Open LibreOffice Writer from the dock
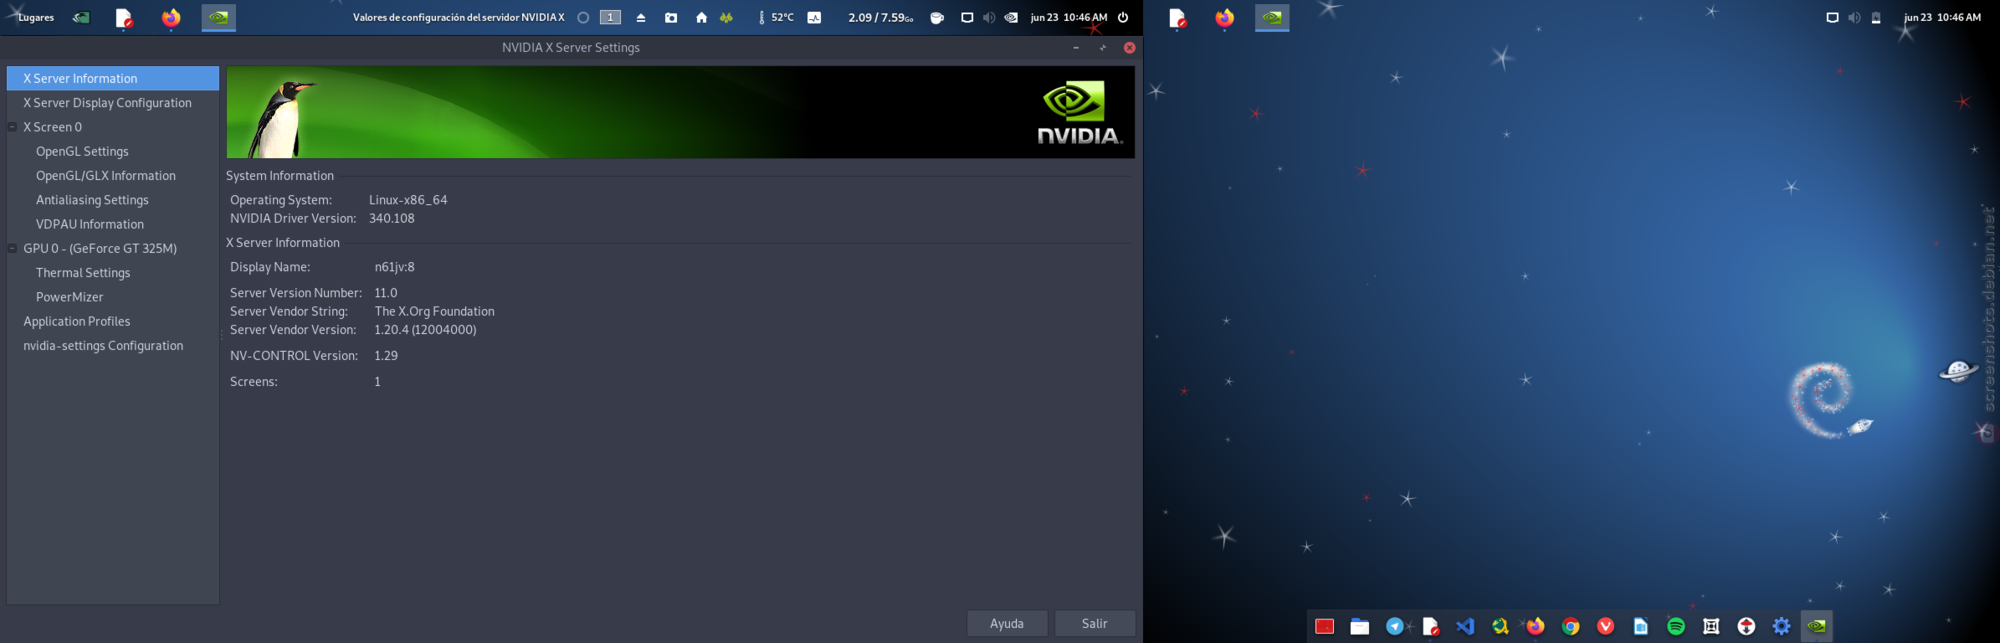The image size is (2000, 643). [x=1641, y=626]
